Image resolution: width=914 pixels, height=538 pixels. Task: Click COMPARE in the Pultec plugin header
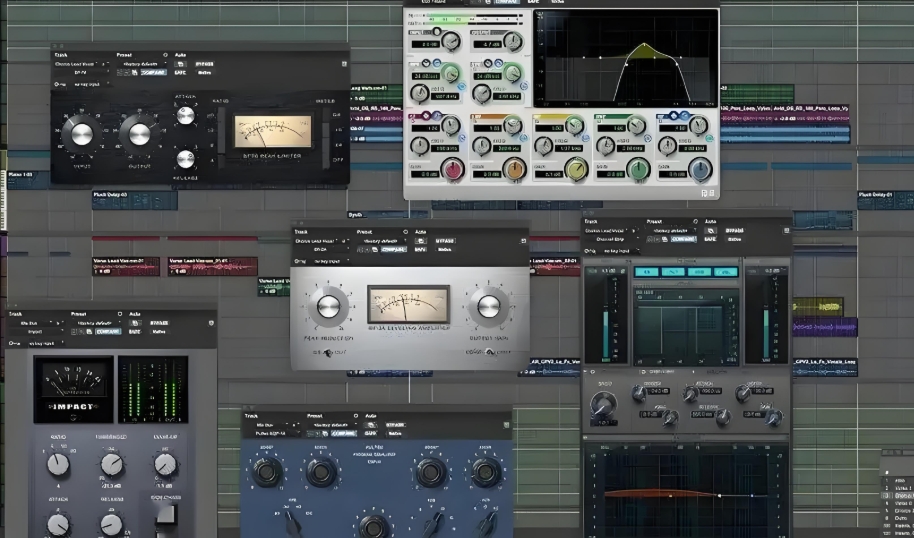tap(344, 434)
